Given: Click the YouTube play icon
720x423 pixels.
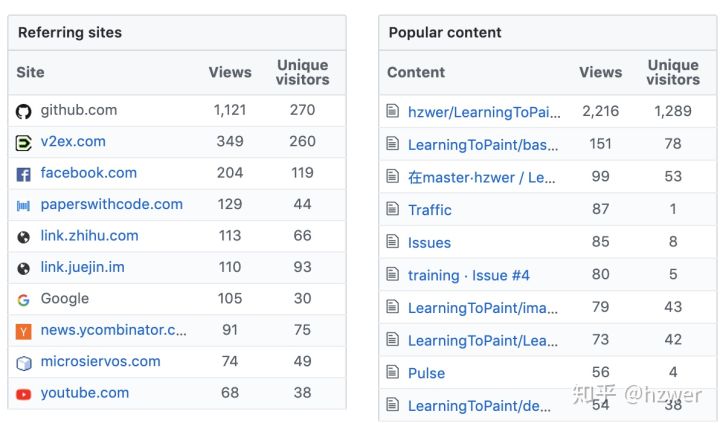Looking at the screenshot, I should coord(24,394).
